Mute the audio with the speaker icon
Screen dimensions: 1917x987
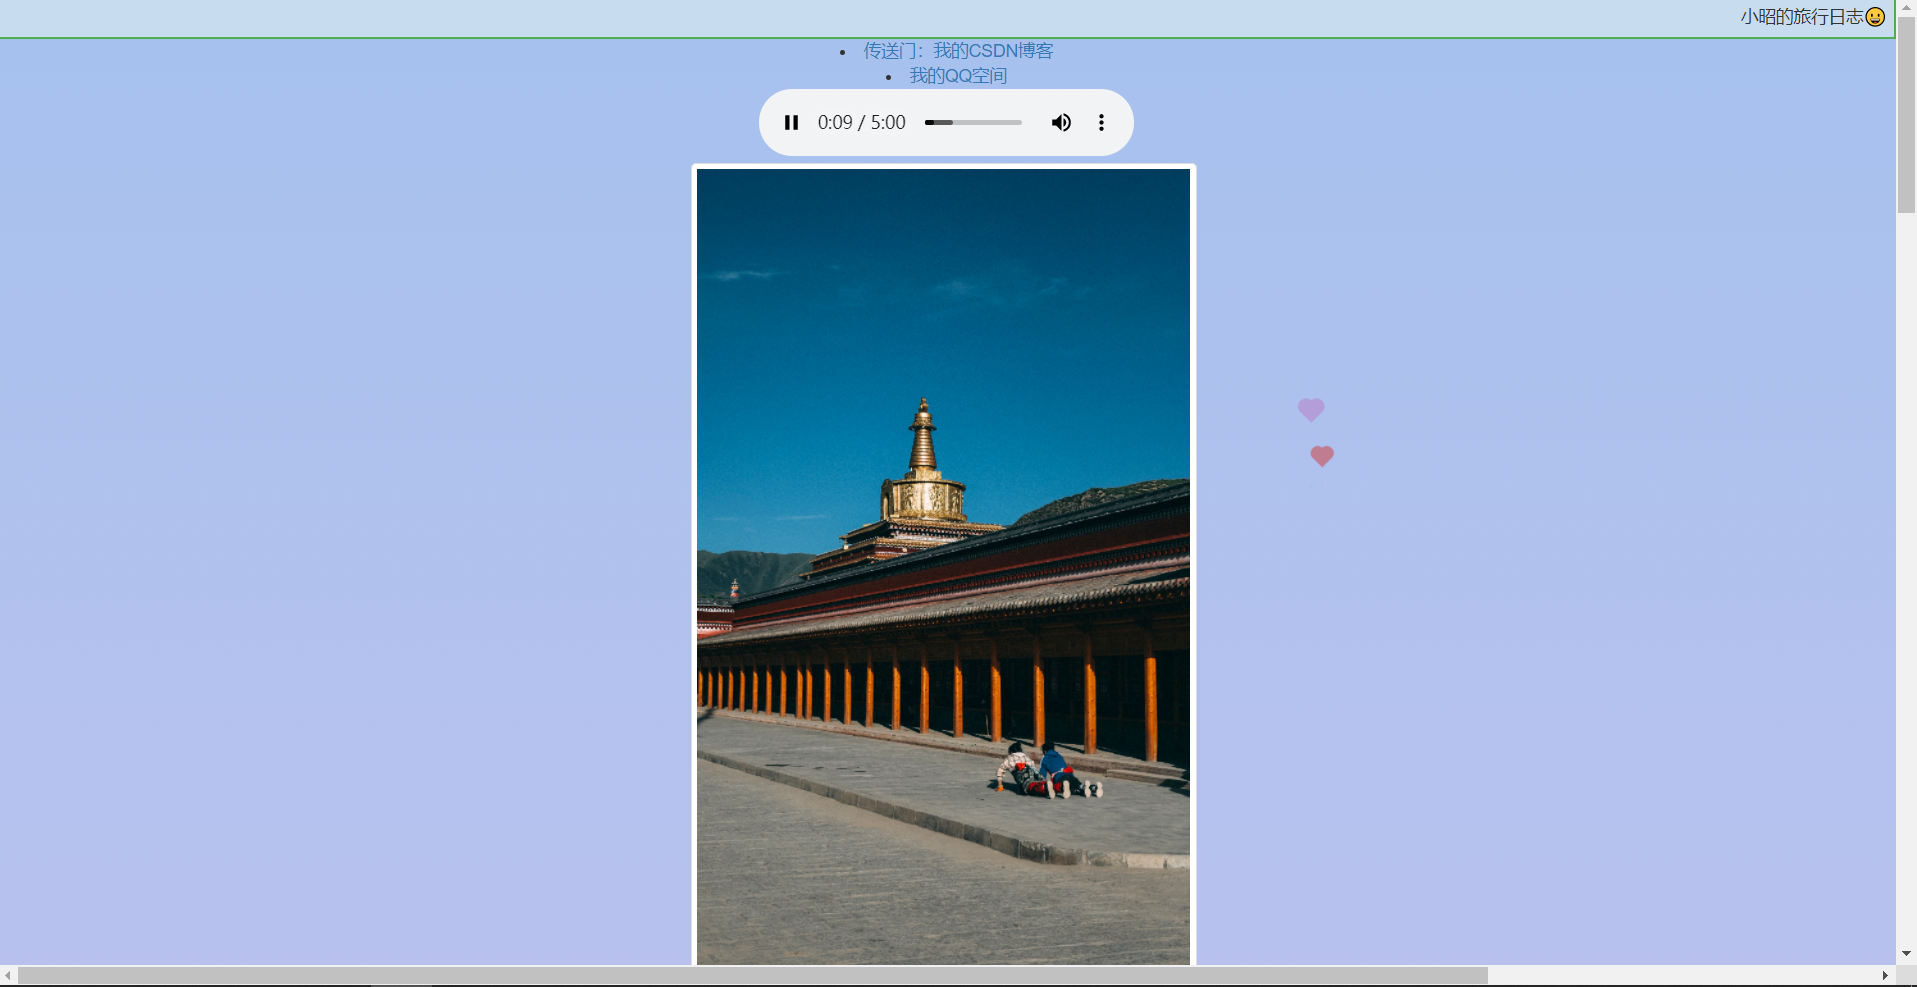pos(1061,122)
